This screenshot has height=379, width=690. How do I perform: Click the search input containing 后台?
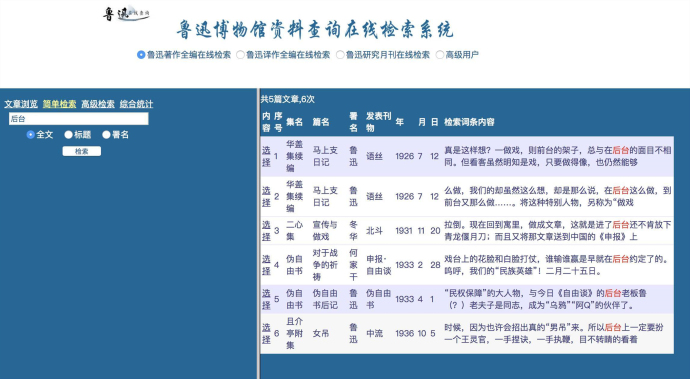pos(79,119)
